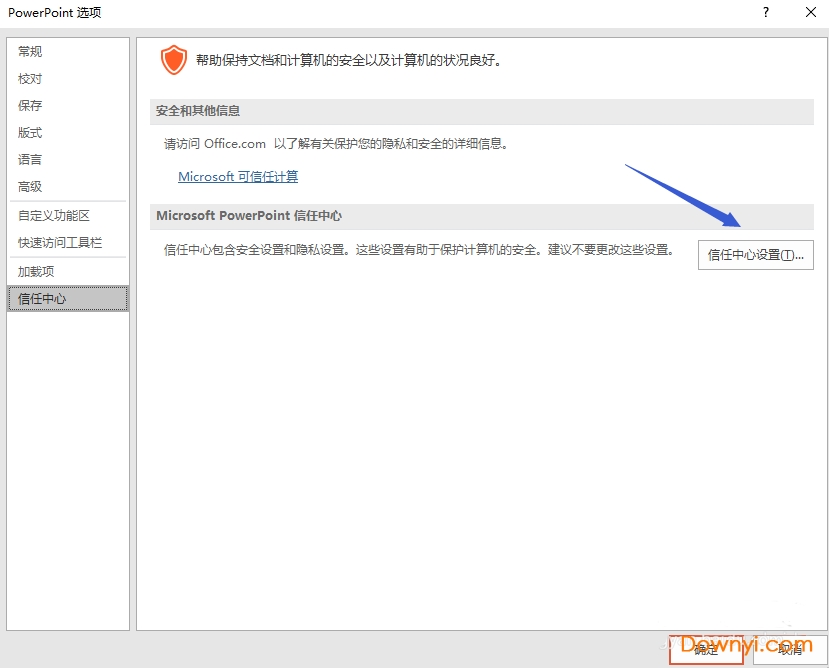Select 常规 in the options sidebar
Screen dimensions: 829x668
pos(31,52)
